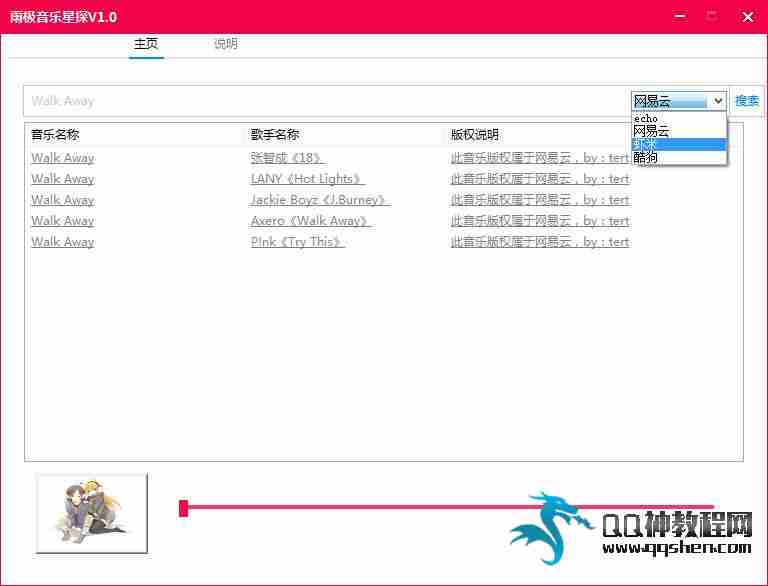Viewport: 768px width, 586px height.
Task: Click copyright note in the LANY row
Action: 540,179
